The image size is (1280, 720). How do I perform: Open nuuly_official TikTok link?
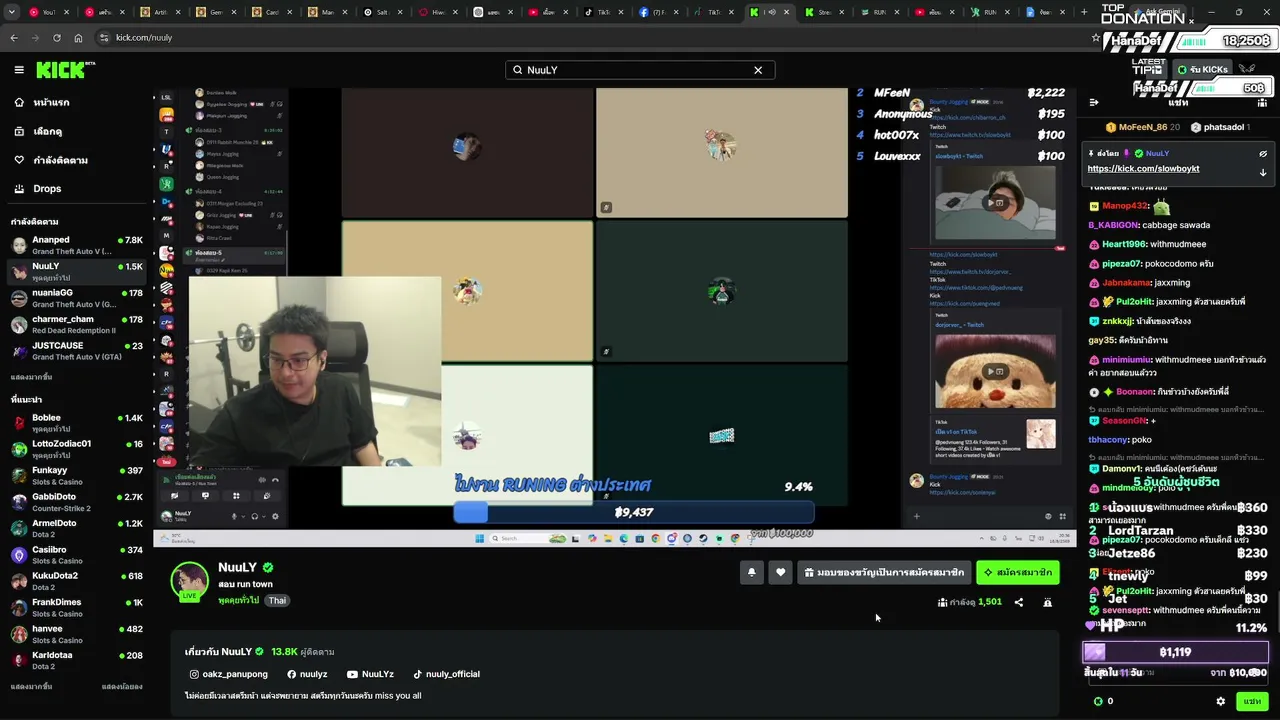(446, 674)
